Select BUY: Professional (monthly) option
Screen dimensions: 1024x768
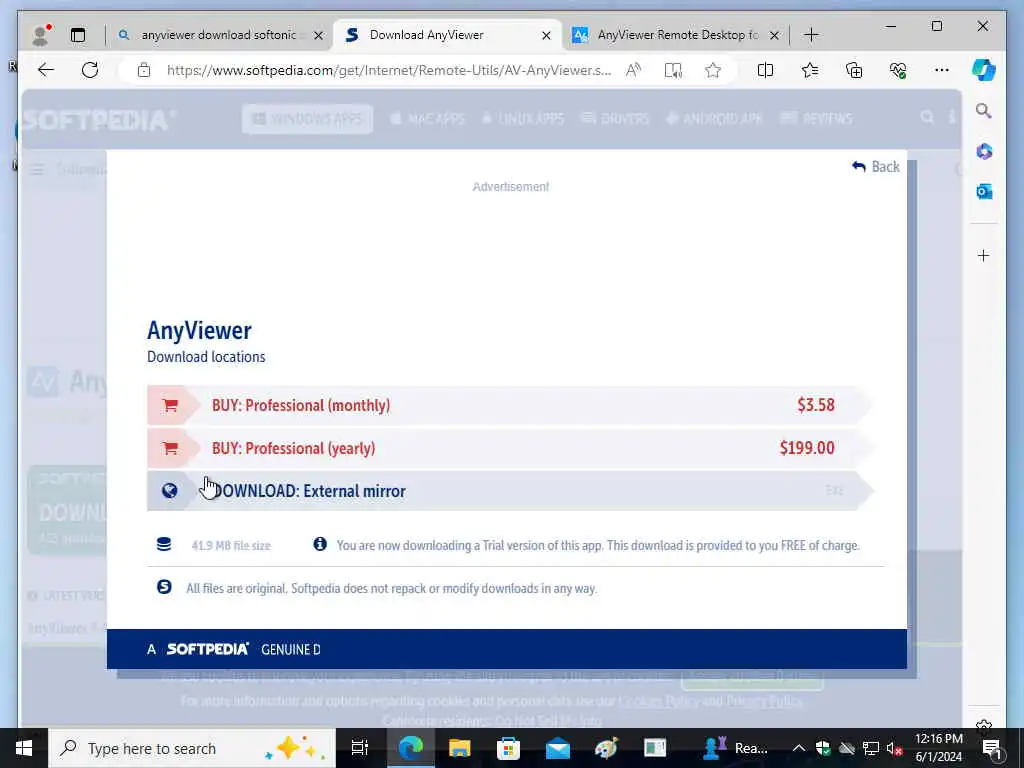(x=509, y=406)
